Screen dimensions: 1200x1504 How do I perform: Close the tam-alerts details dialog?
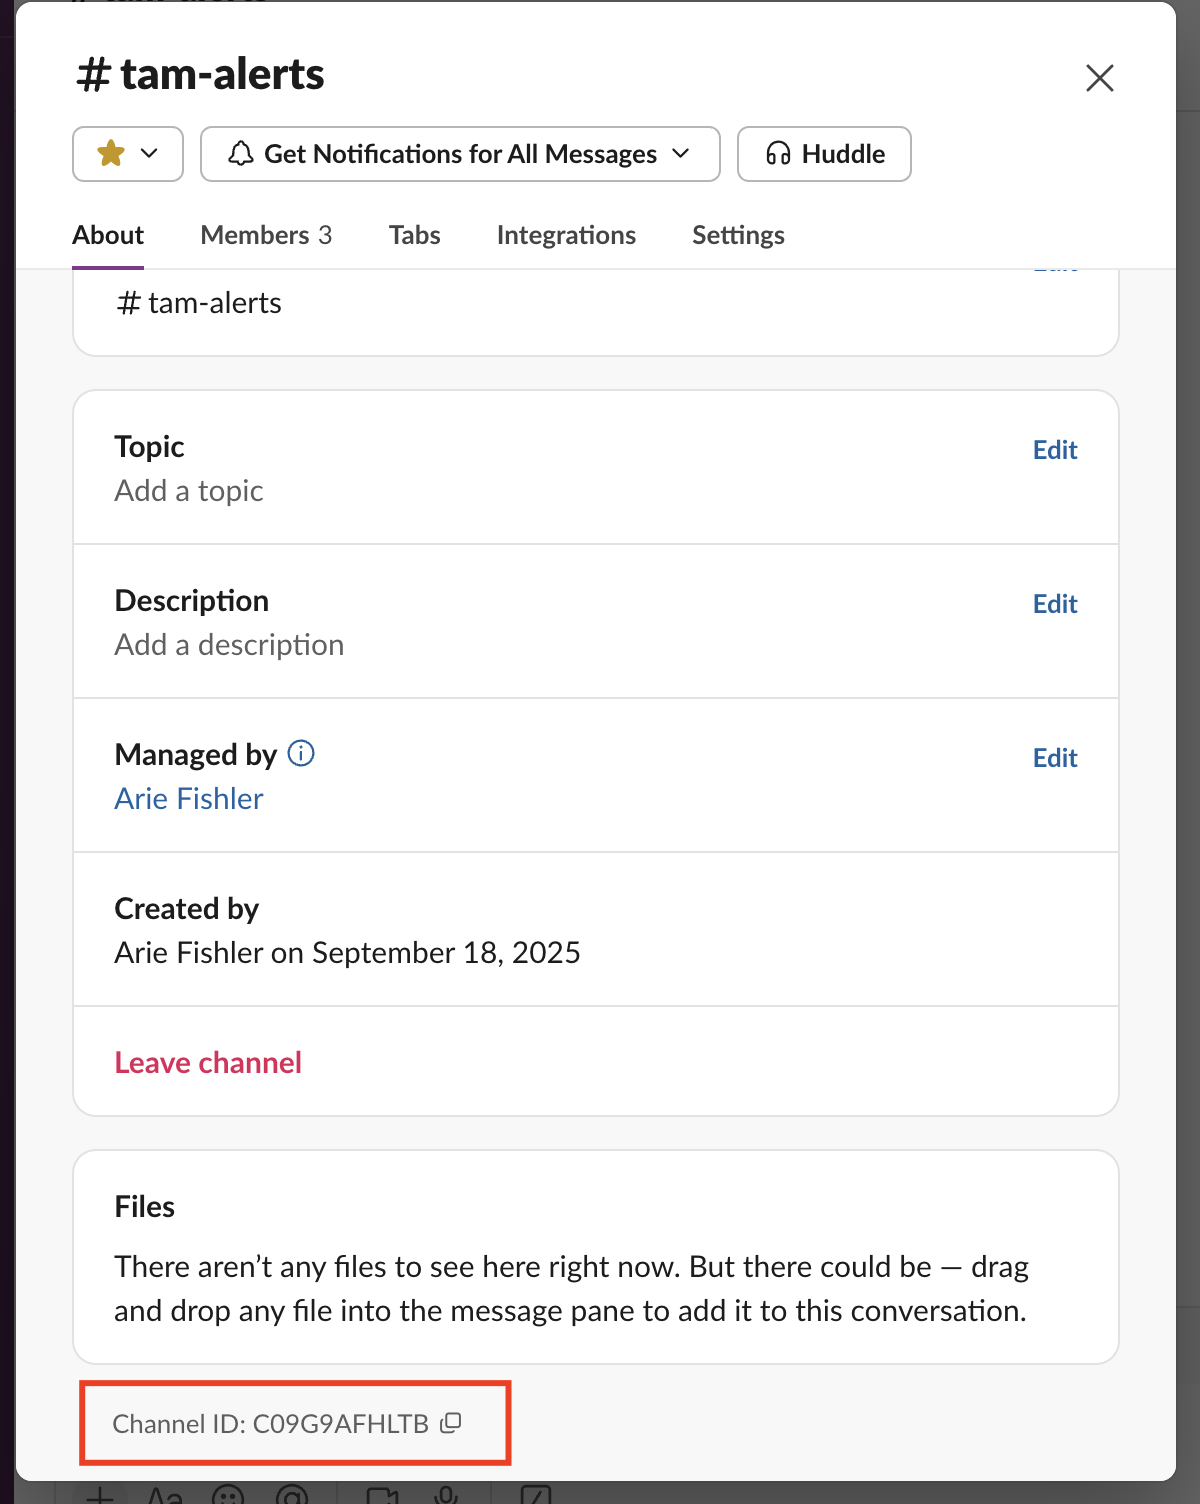point(1099,78)
